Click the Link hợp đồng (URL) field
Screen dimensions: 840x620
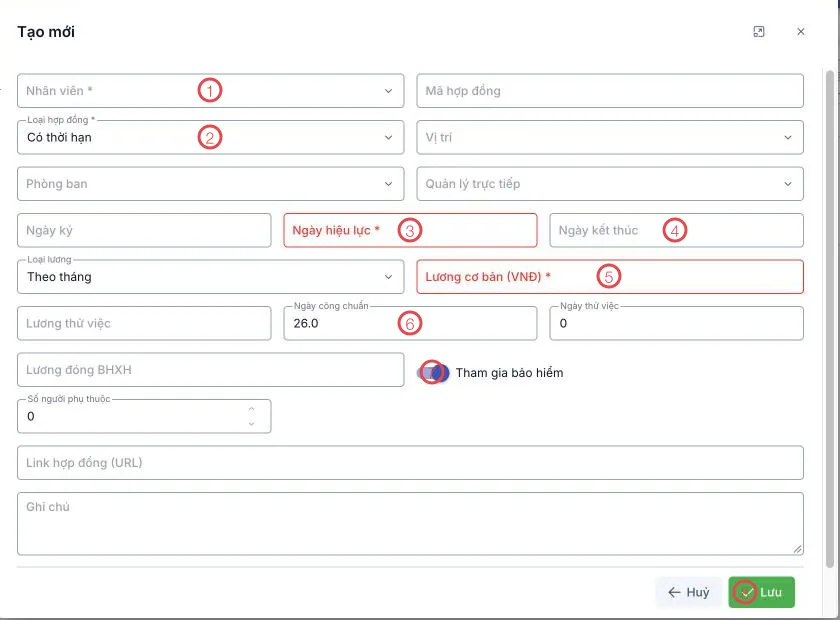410,462
